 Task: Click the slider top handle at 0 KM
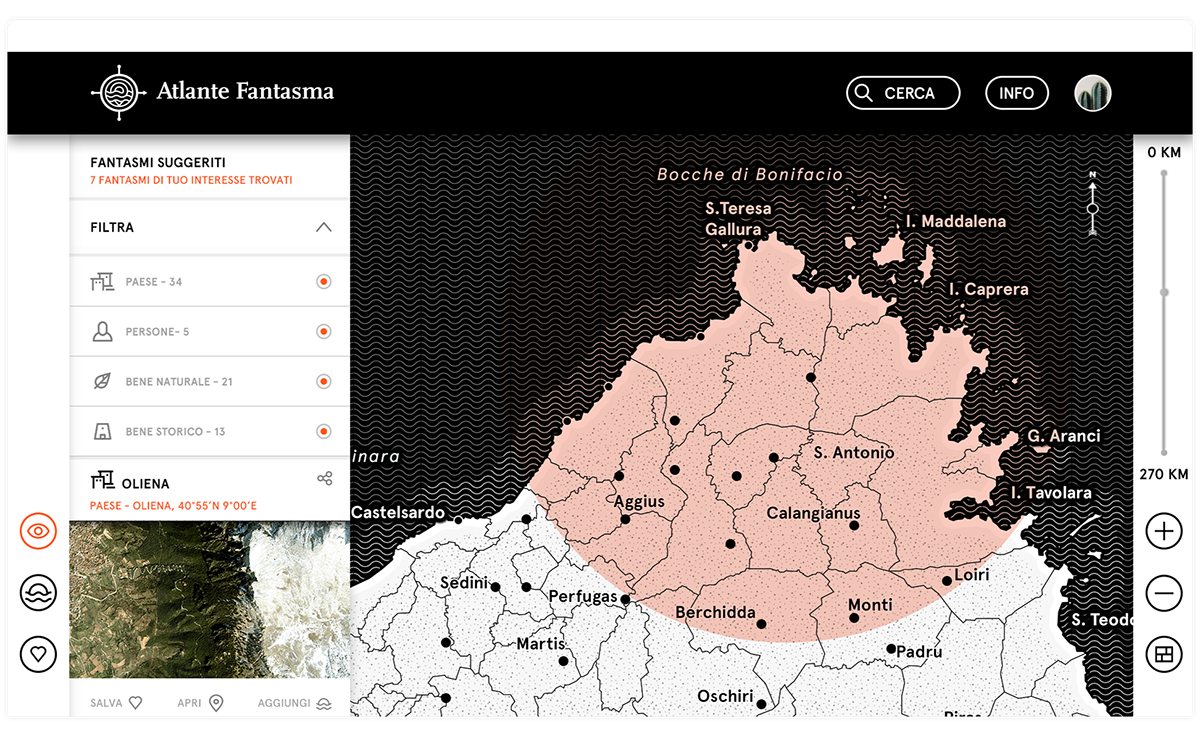[x=1164, y=174]
